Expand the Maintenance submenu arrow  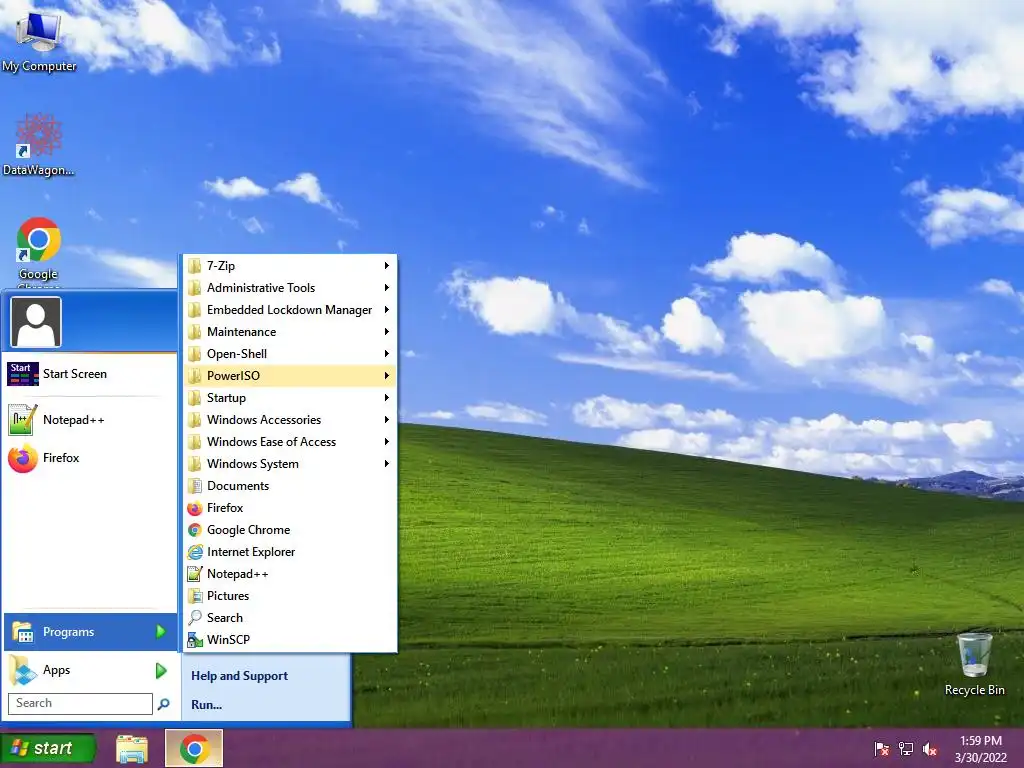pyautogui.click(x=387, y=332)
